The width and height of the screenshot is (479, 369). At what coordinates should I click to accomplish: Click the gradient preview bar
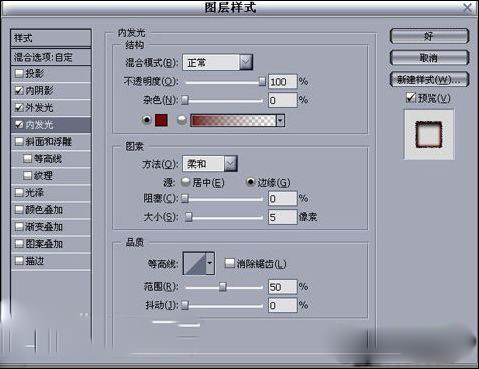coord(233,120)
